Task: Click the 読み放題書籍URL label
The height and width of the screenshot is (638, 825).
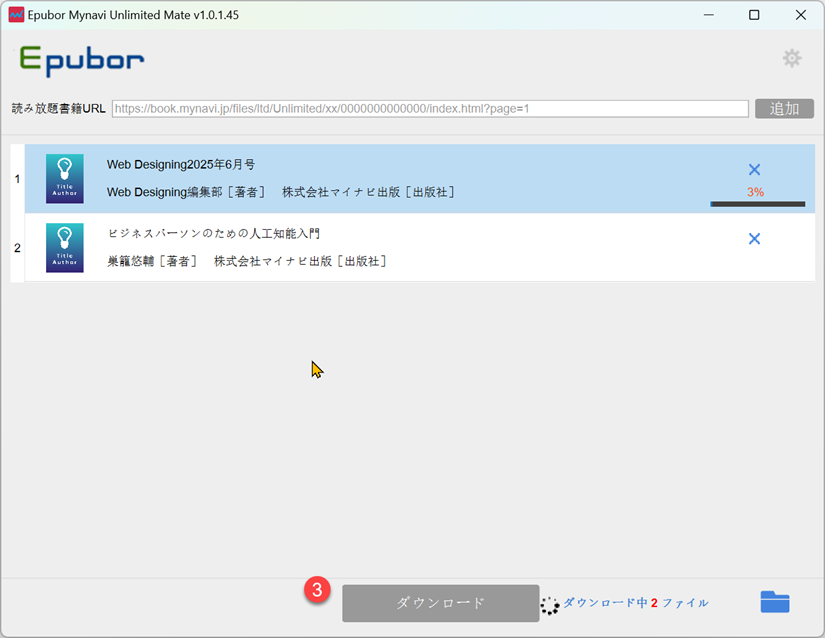Action: click(58, 109)
